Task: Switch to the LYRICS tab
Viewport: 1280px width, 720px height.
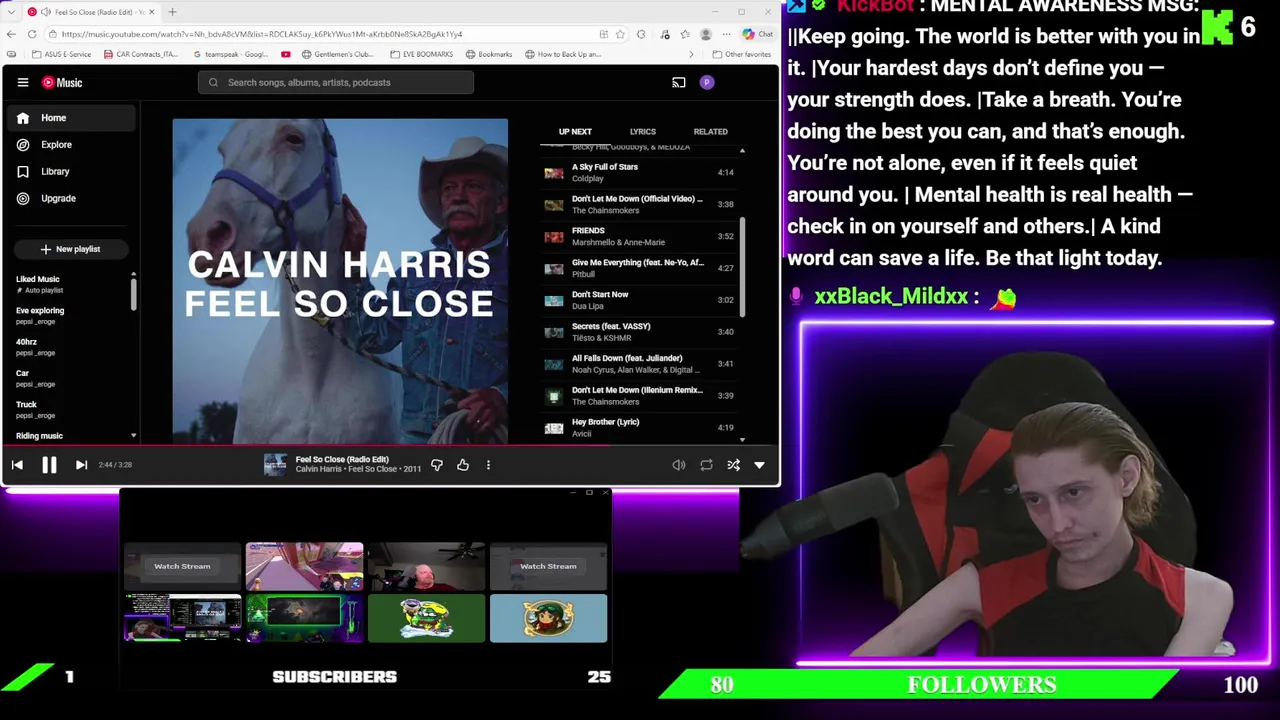Action: tap(643, 132)
